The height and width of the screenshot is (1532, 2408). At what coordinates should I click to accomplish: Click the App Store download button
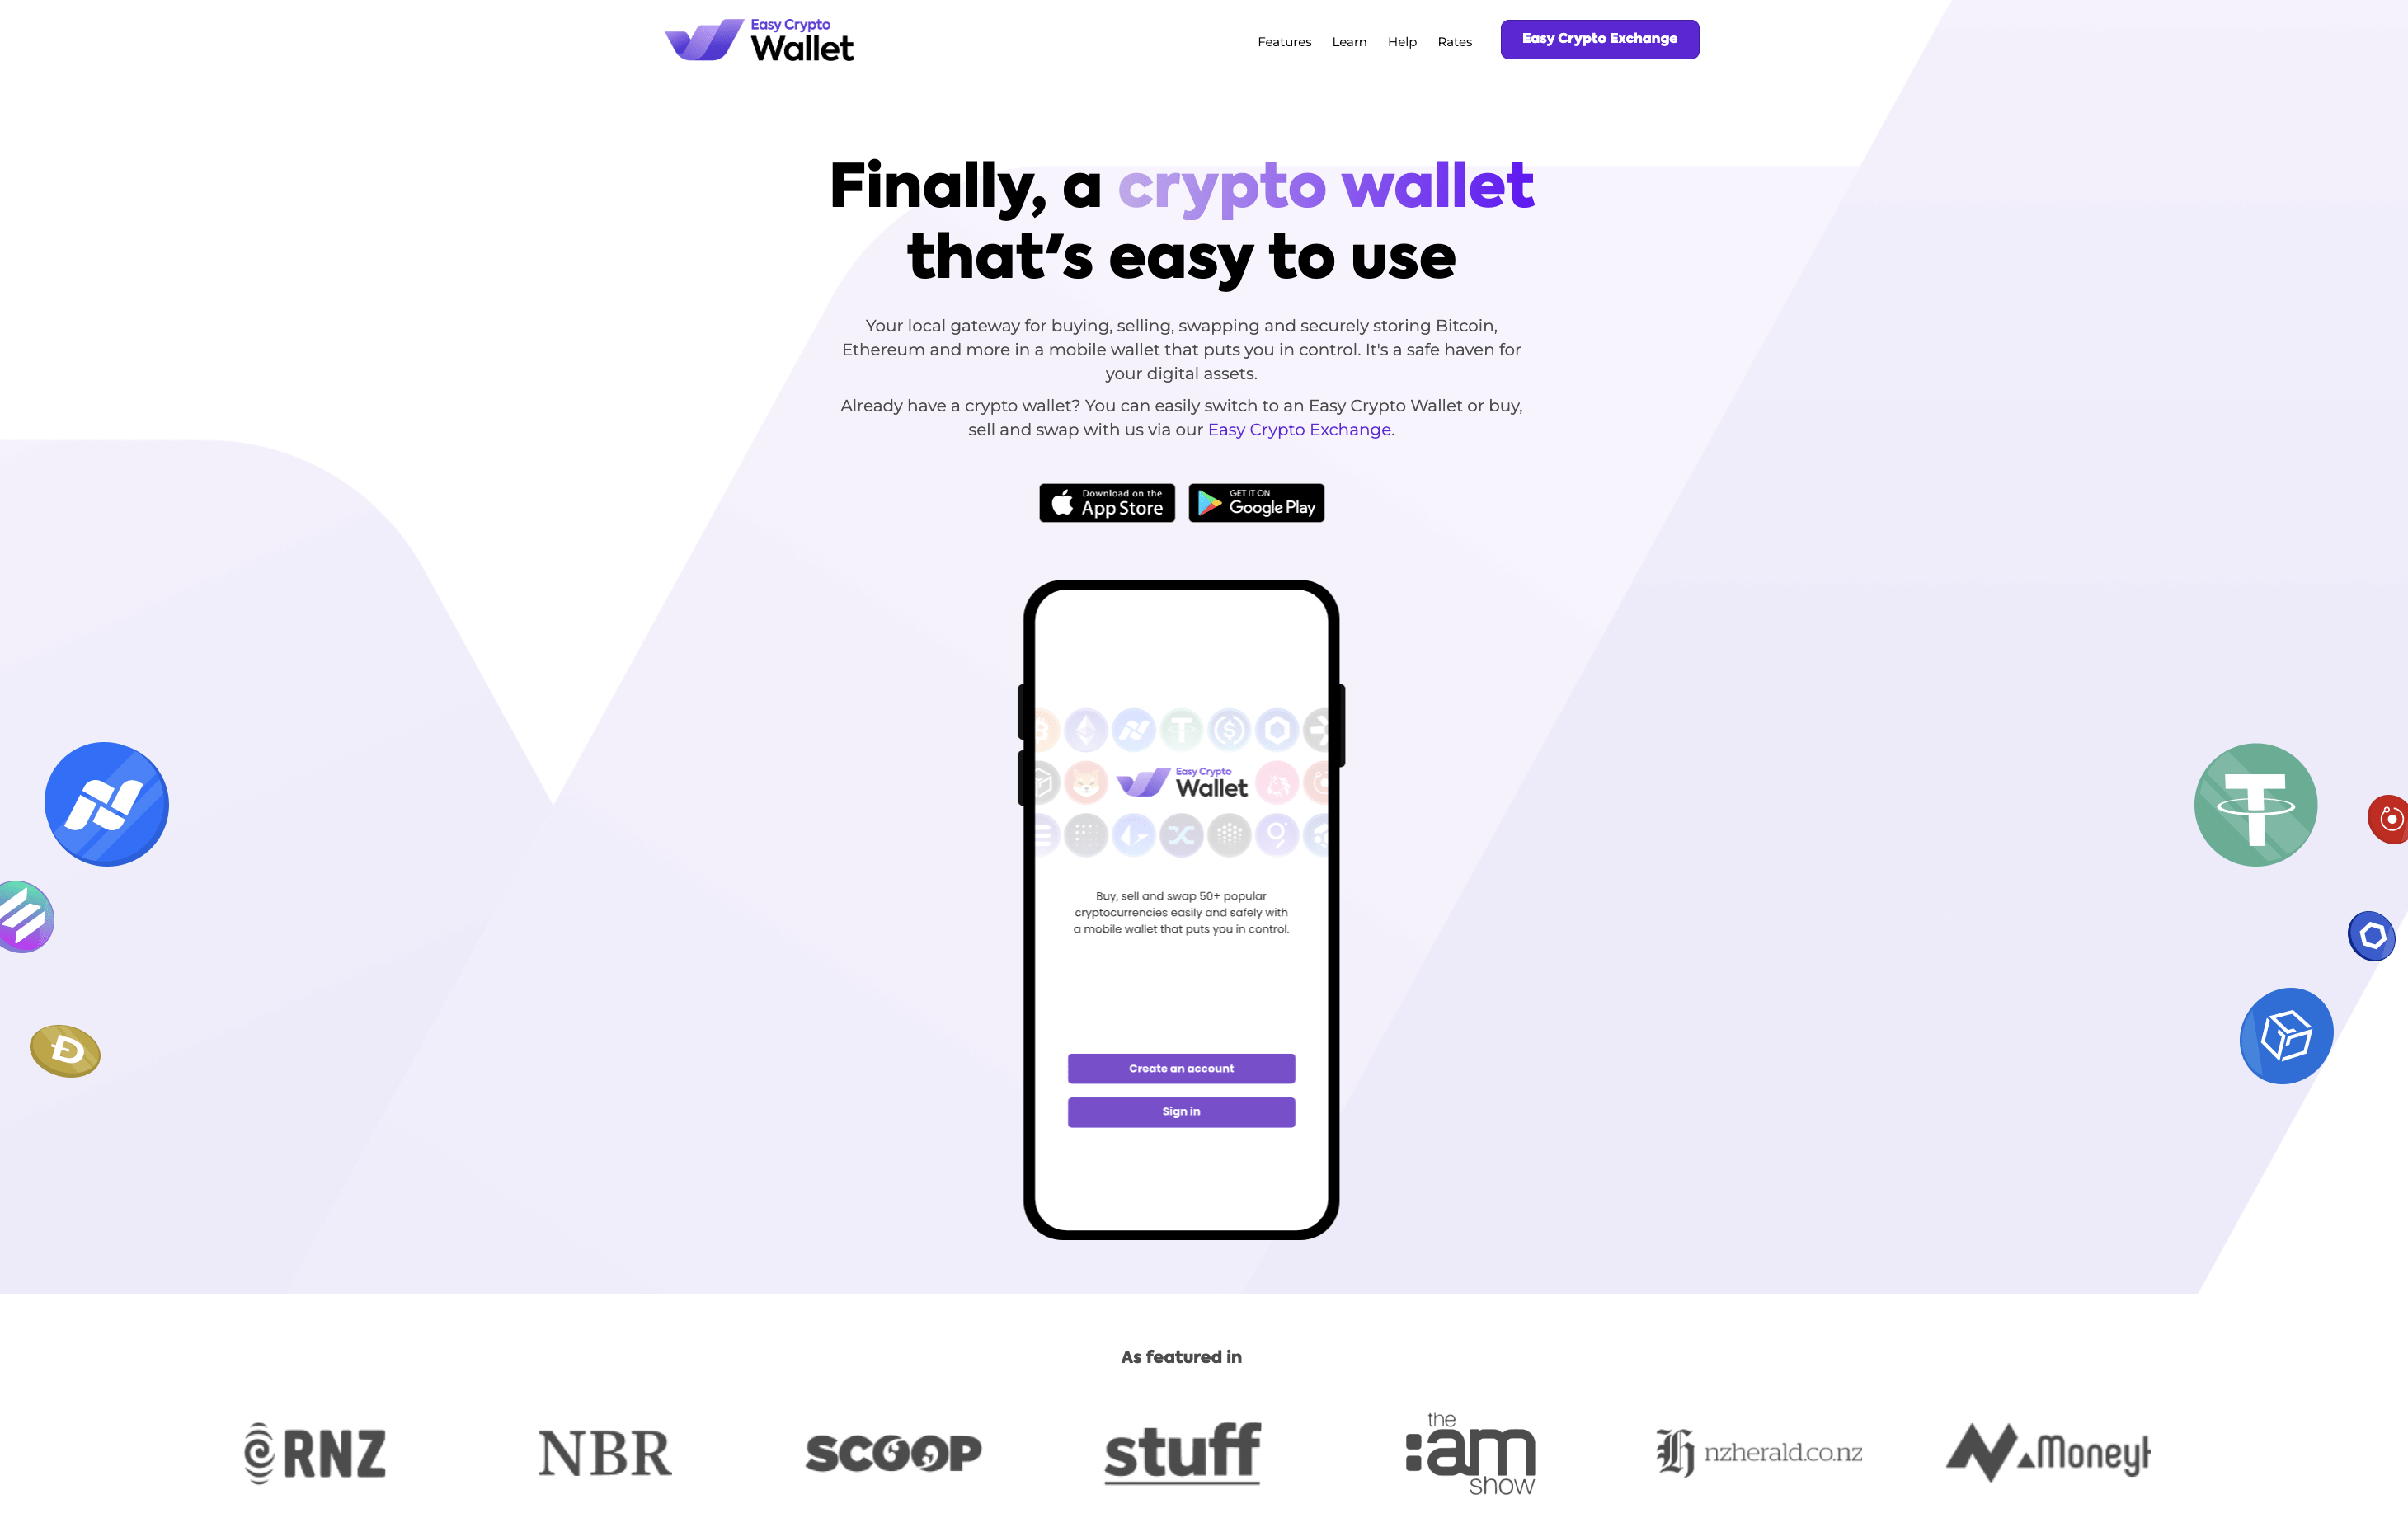point(1108,504)
